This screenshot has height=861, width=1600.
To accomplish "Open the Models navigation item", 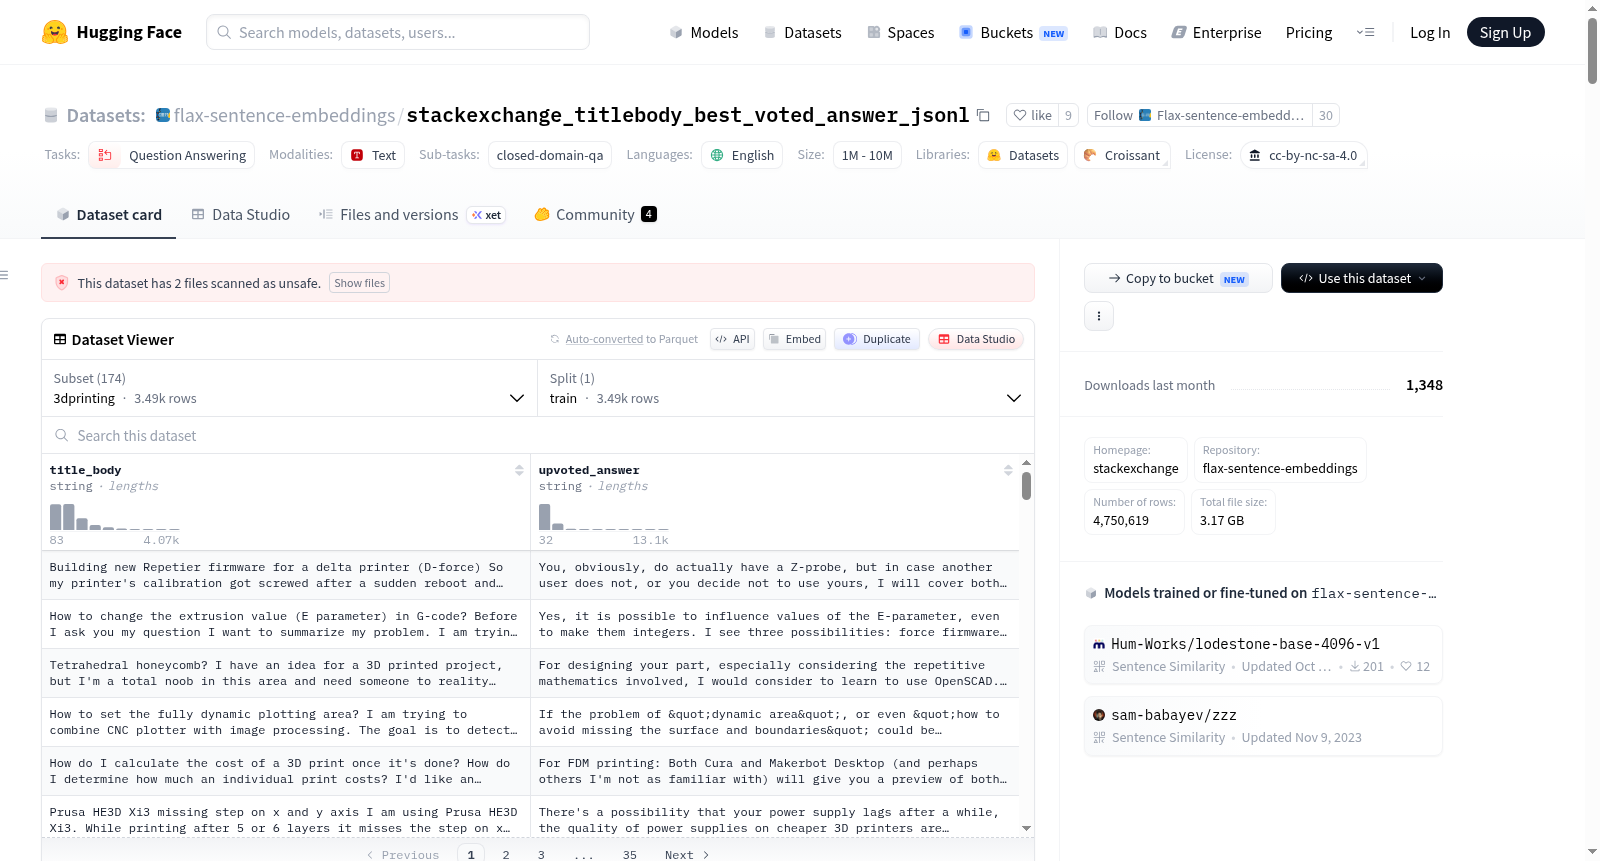I will click(x=703, y=32).
